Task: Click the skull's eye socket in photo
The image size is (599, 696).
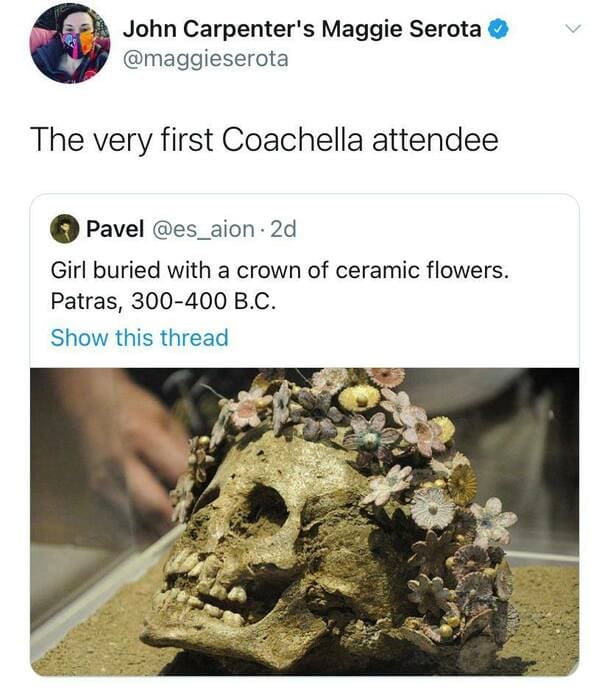Action: [266, 506]
